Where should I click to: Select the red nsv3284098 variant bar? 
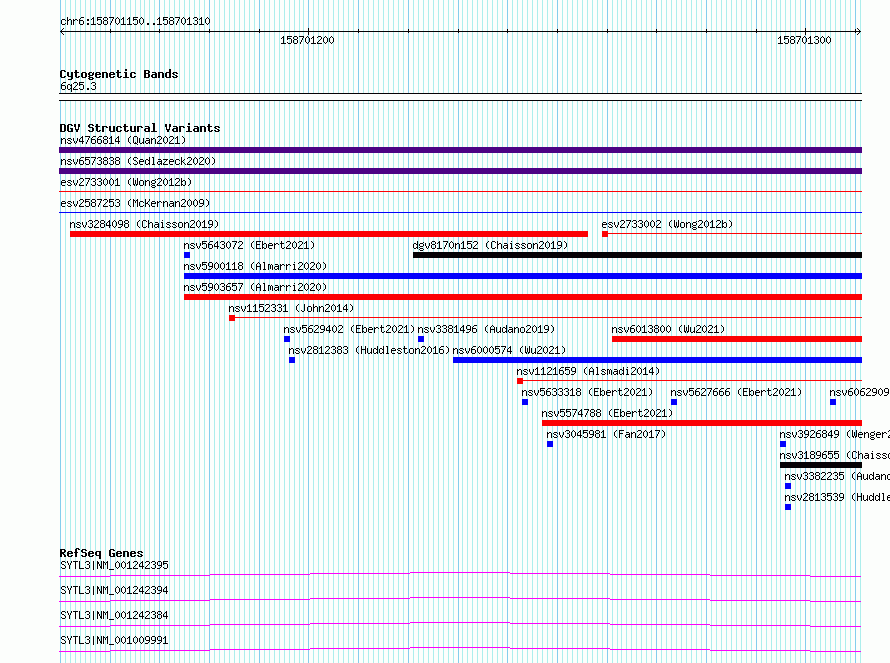point(329,234)
